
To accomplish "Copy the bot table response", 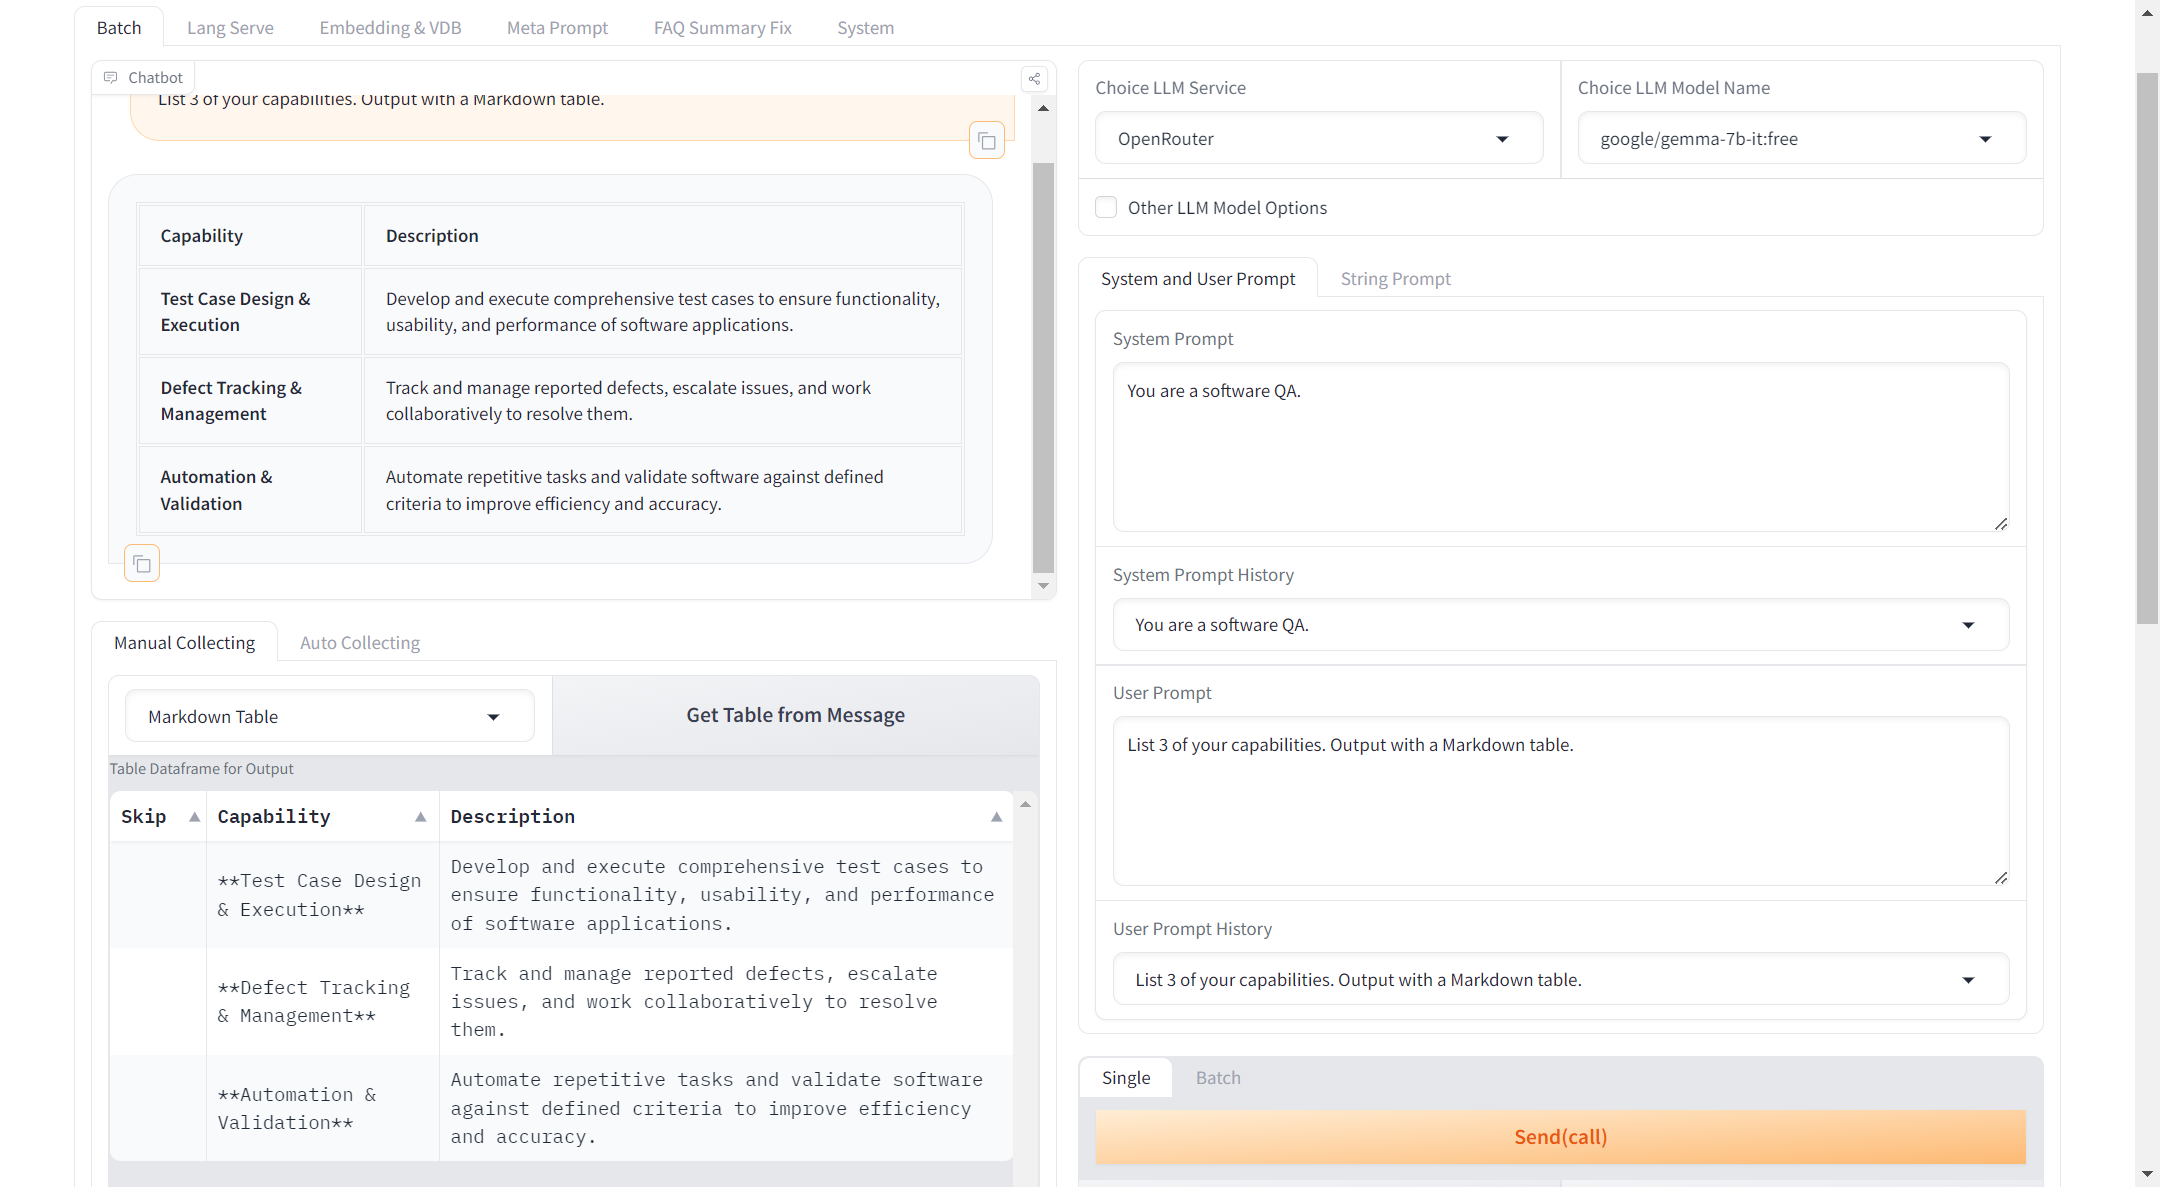I will coord(142,564).
